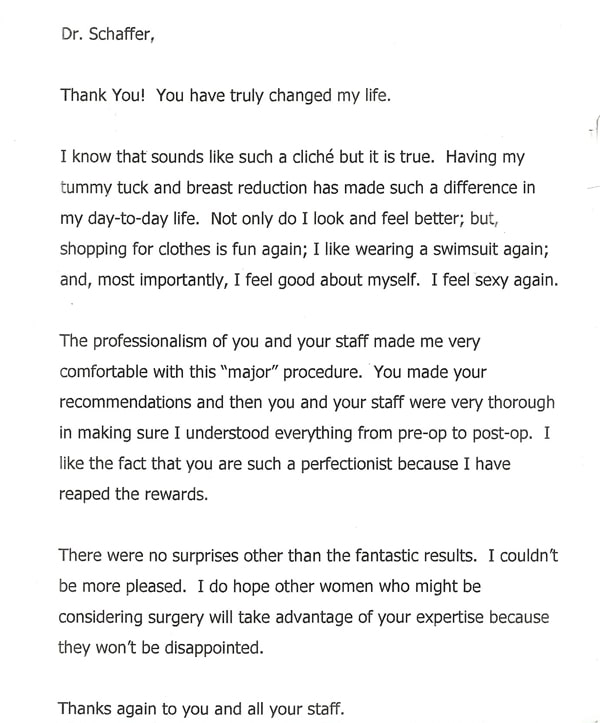The height and width of the screenshot is (723, 600).
Task: Click the quoted word "major"
Action: coord(249,372)
